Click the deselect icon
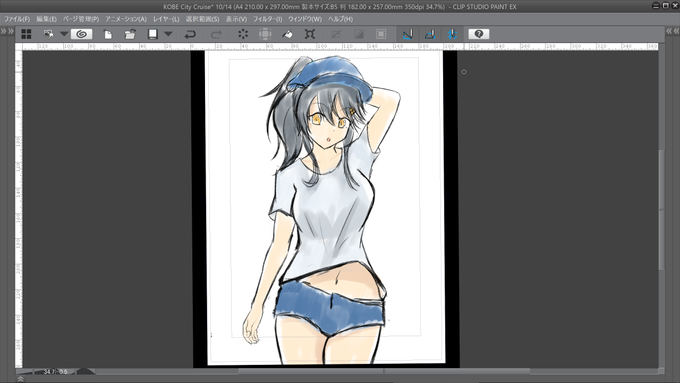 336,34
